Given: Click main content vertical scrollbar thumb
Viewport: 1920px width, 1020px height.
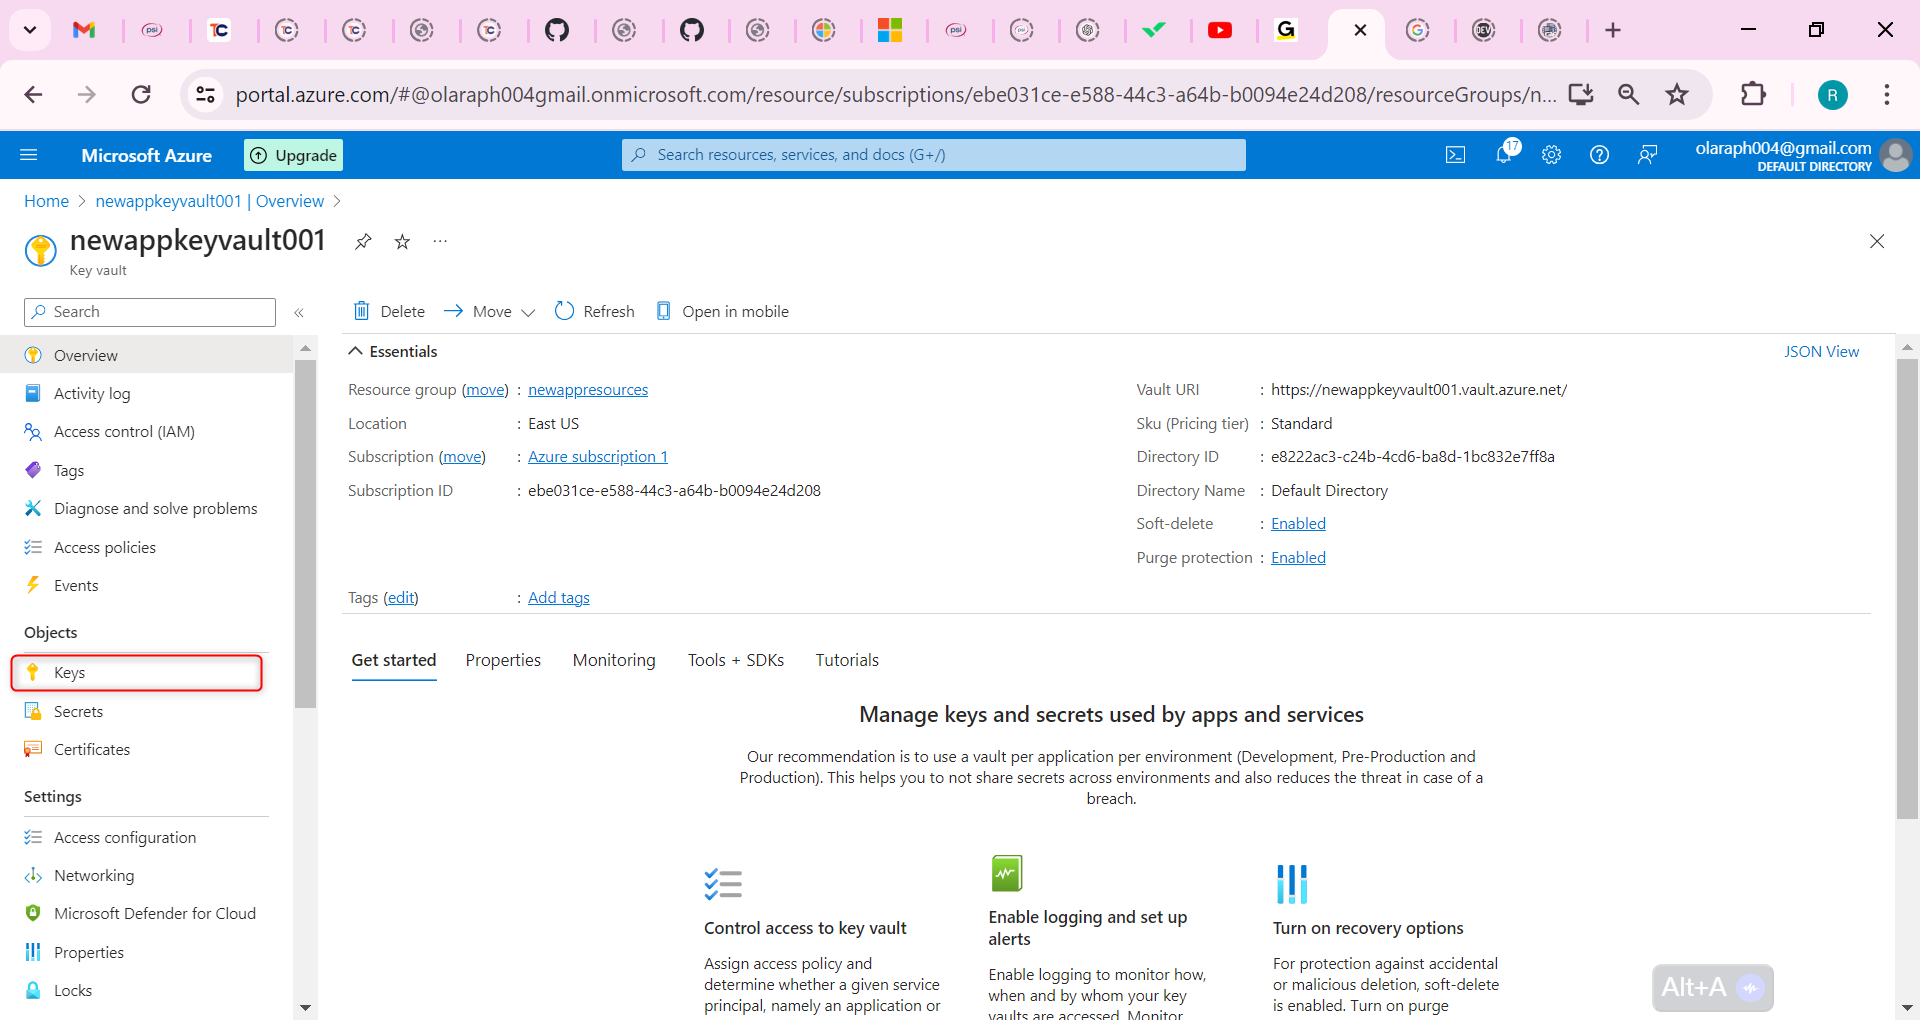Looking at the screenshot, I should (1907, 589).
